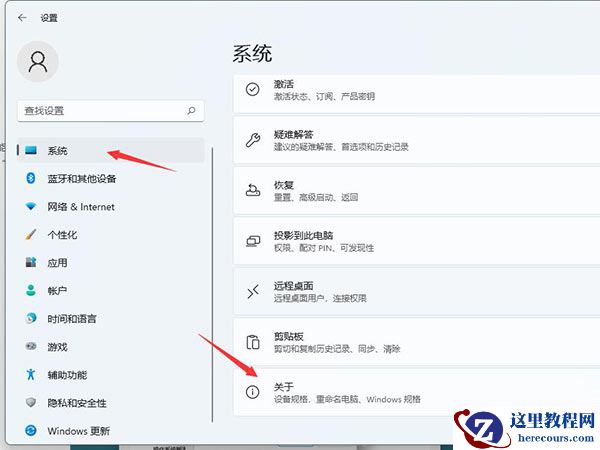Open the 剪贴板 clipboard entry
This screenshot has width=600, height=450.
[417, 342]
